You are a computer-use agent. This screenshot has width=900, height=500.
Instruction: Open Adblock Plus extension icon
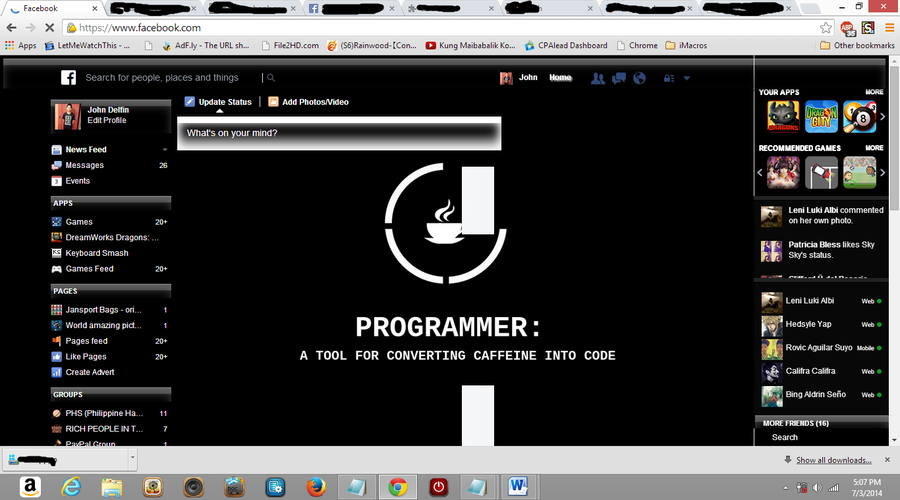click(848, 28)
